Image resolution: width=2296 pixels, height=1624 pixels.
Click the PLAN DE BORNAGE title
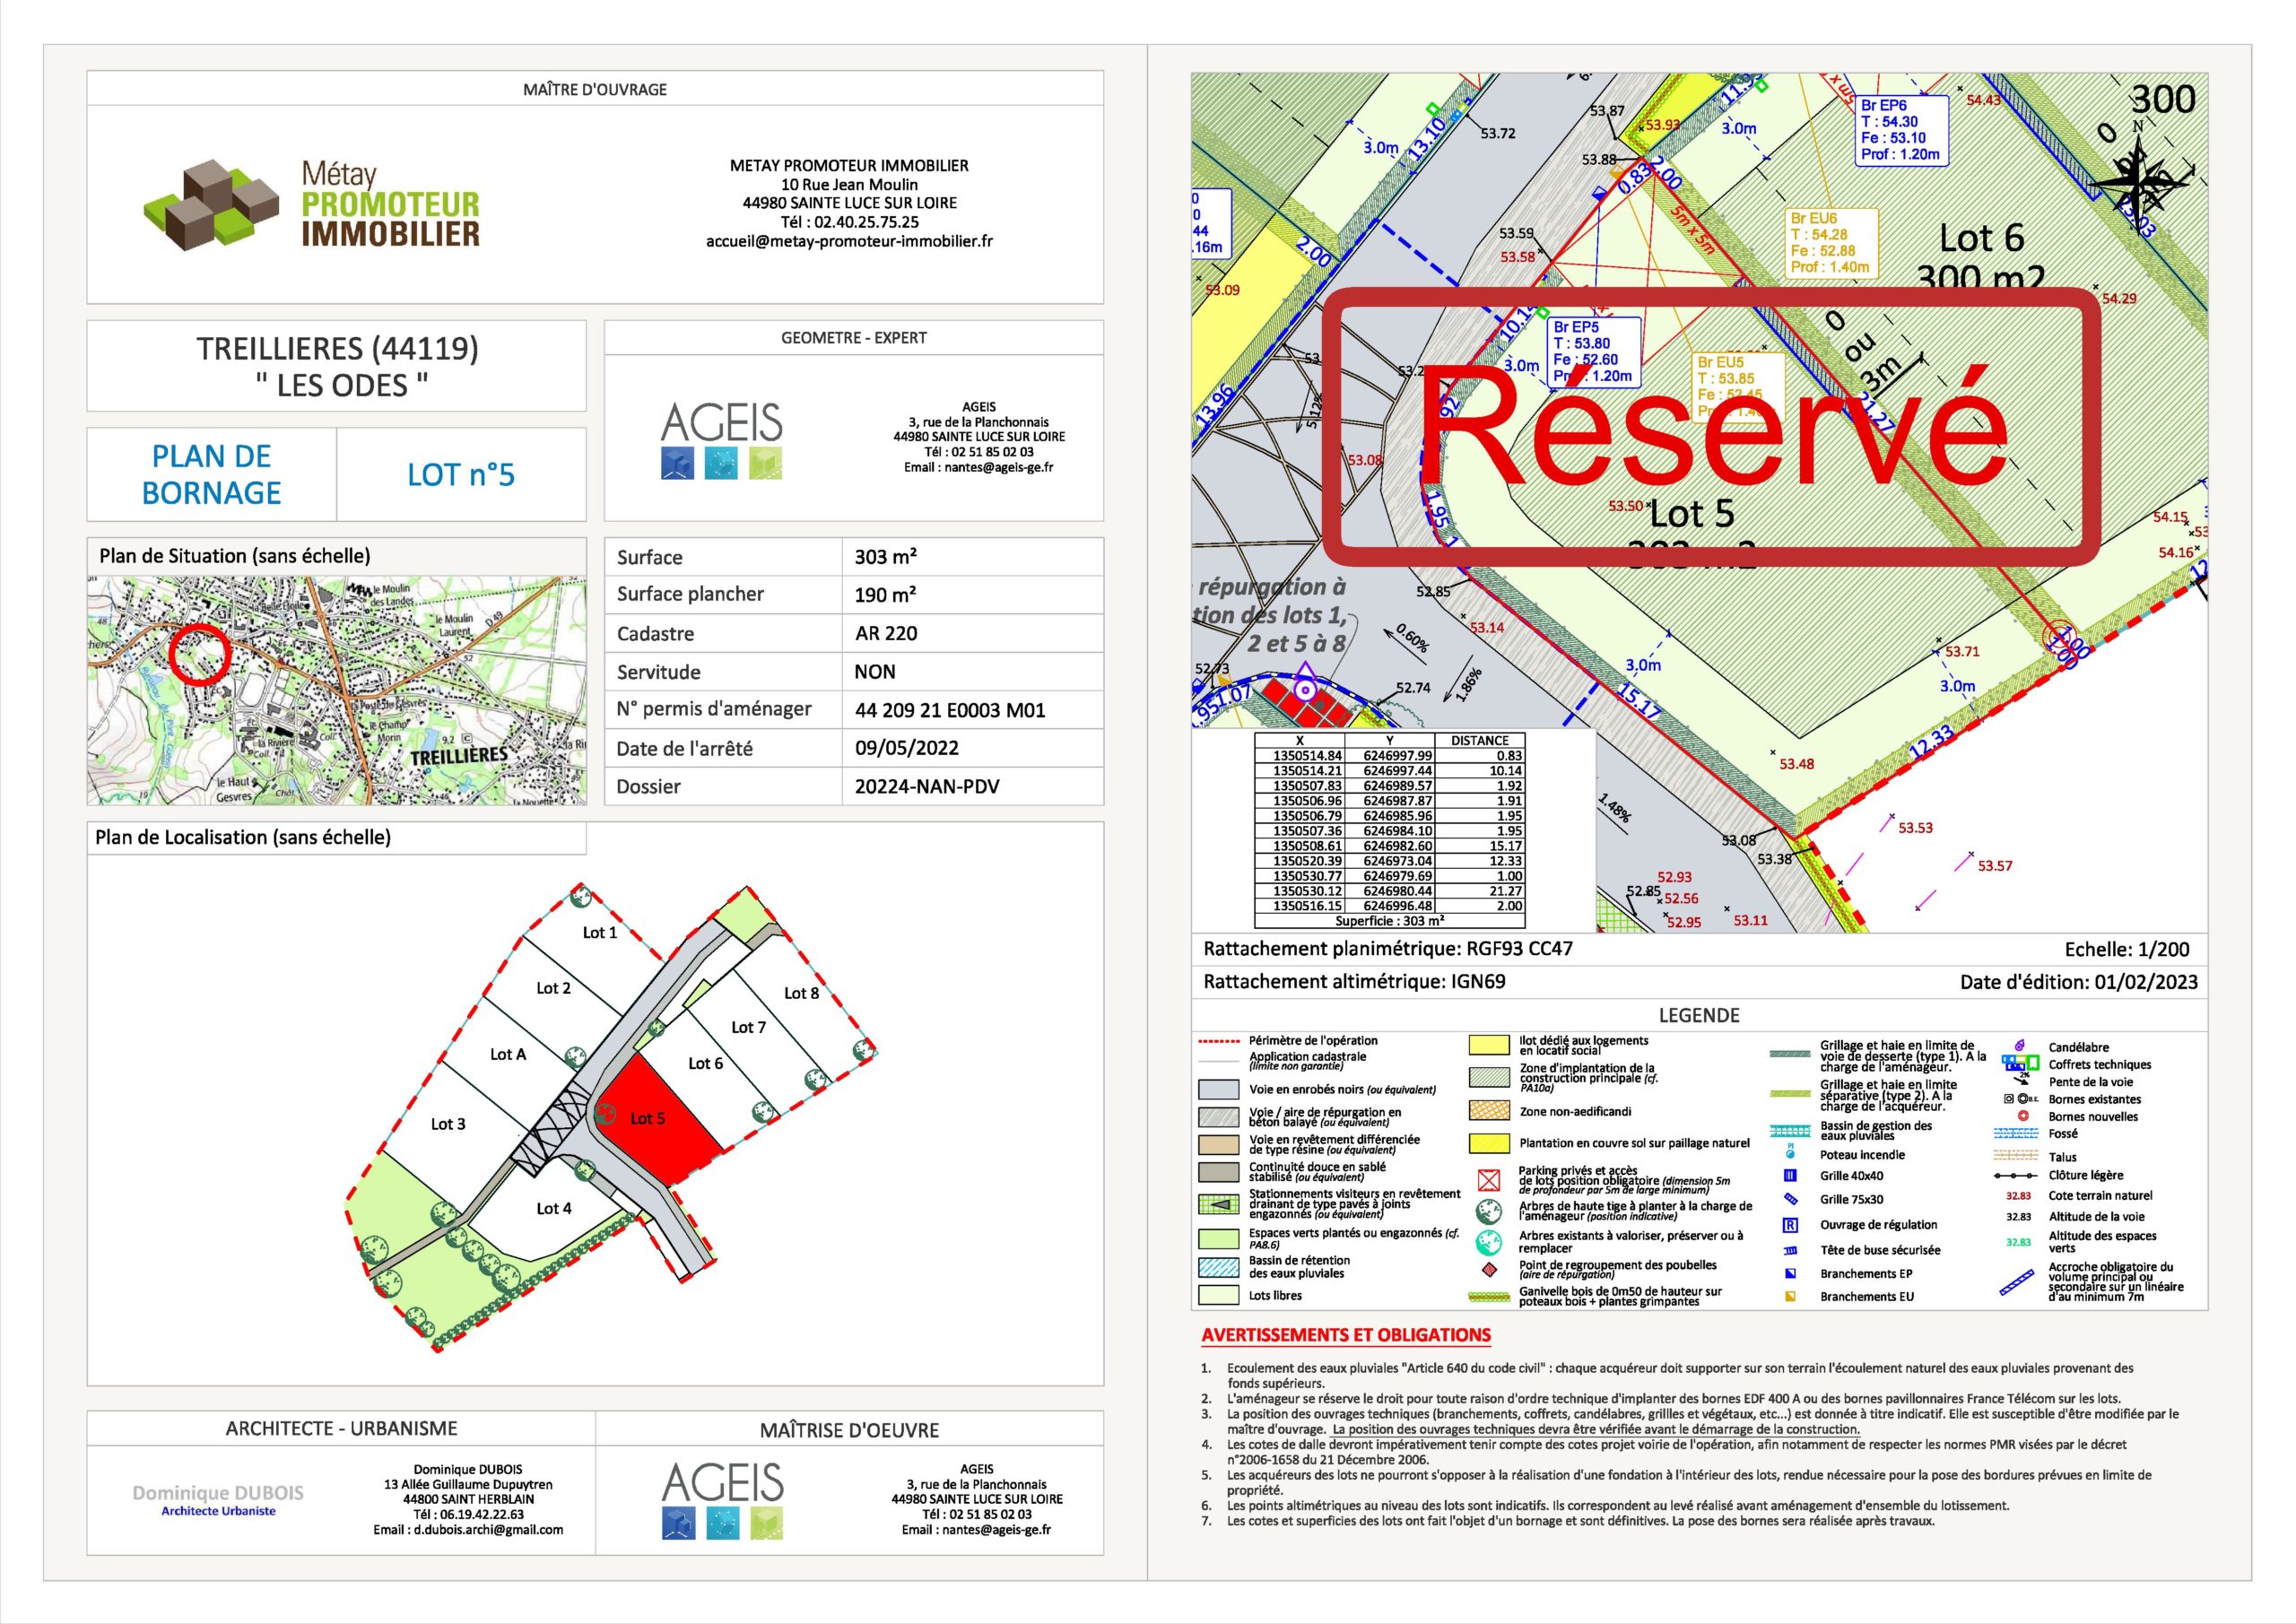coord(211,475)
